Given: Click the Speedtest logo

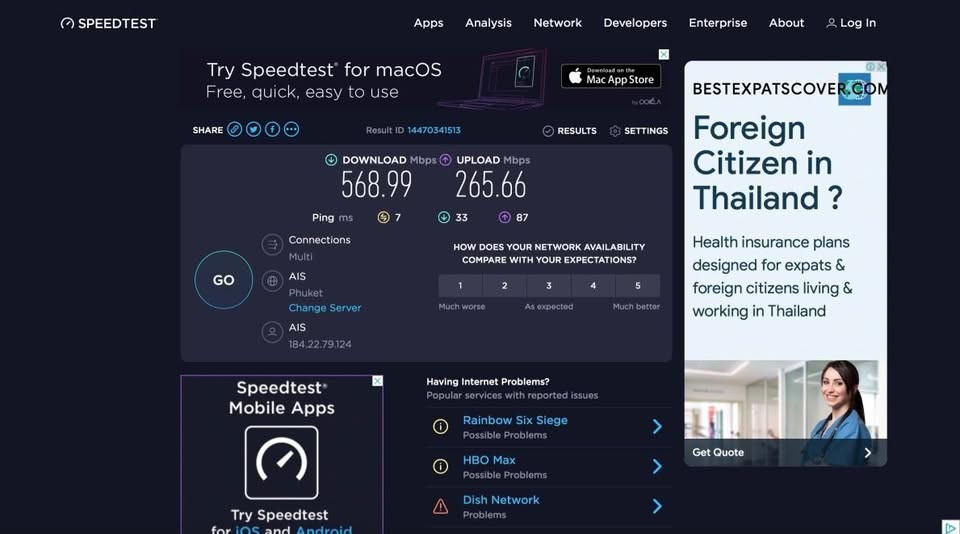Looking at the screenshot, I should [108, 23].
